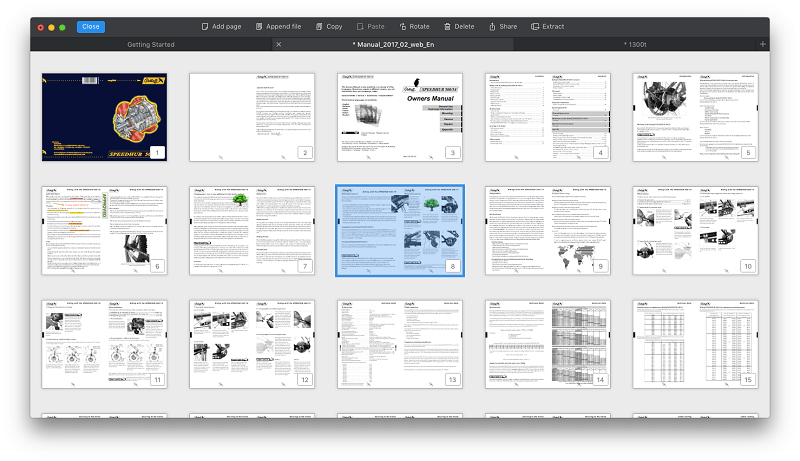Click the Extract icon in toolbar
This screenshot has width=800, height=461.
point(535,27)
